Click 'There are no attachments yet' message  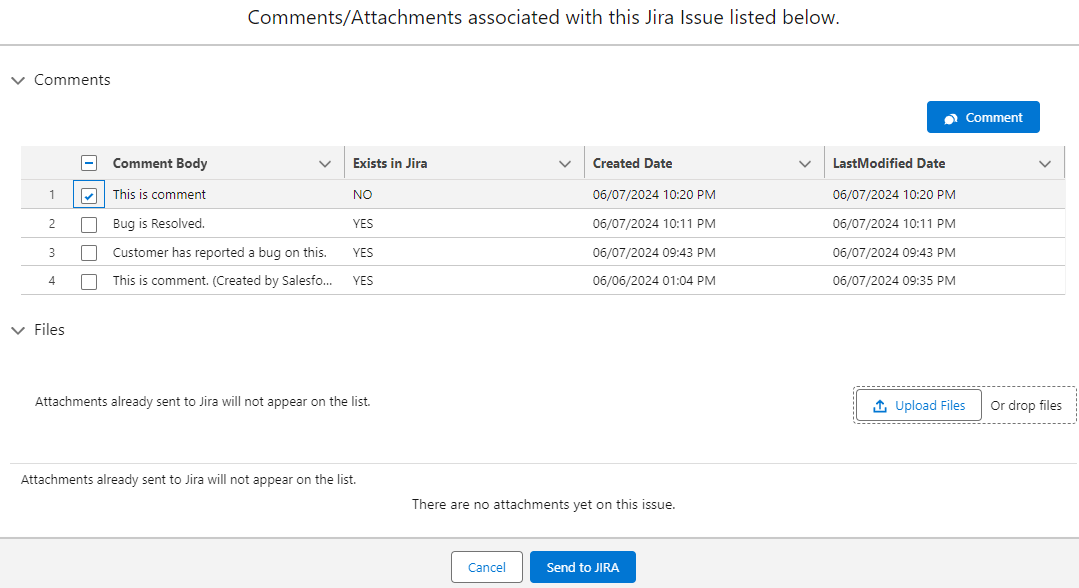coord(544,505)
